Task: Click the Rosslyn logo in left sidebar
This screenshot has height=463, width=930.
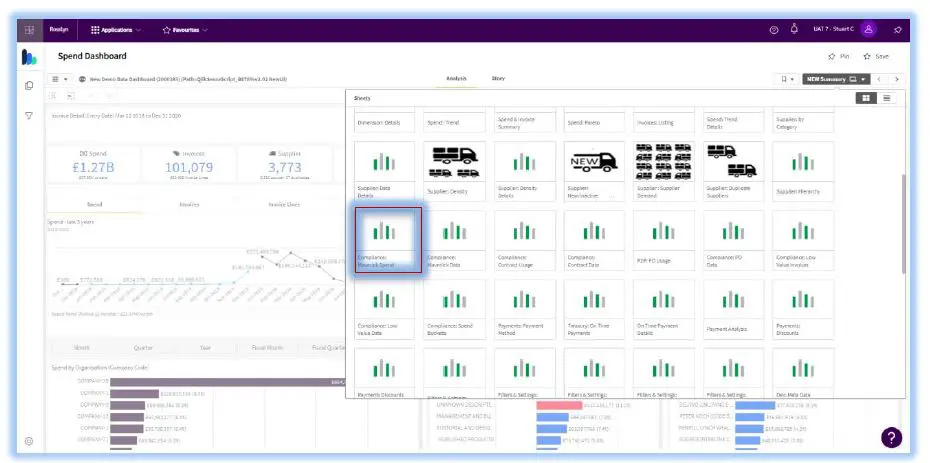Action: 29,58
